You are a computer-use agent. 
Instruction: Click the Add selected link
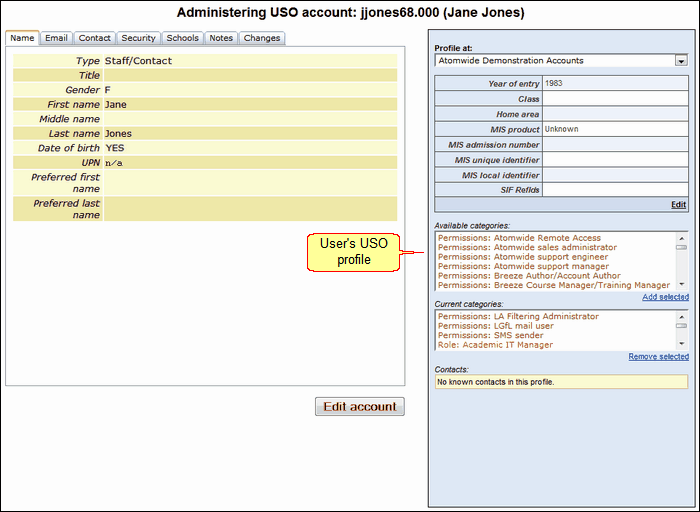[665, 297]
